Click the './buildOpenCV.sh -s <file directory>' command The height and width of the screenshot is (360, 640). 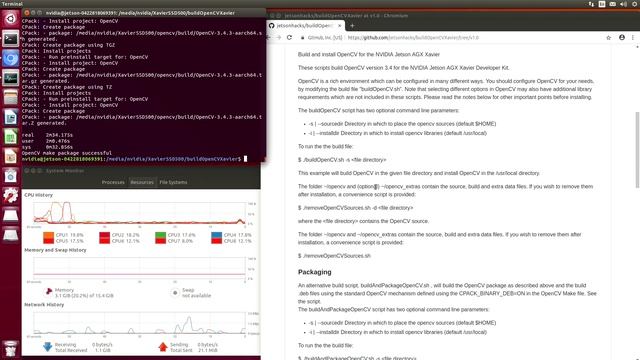click(342, 160)
